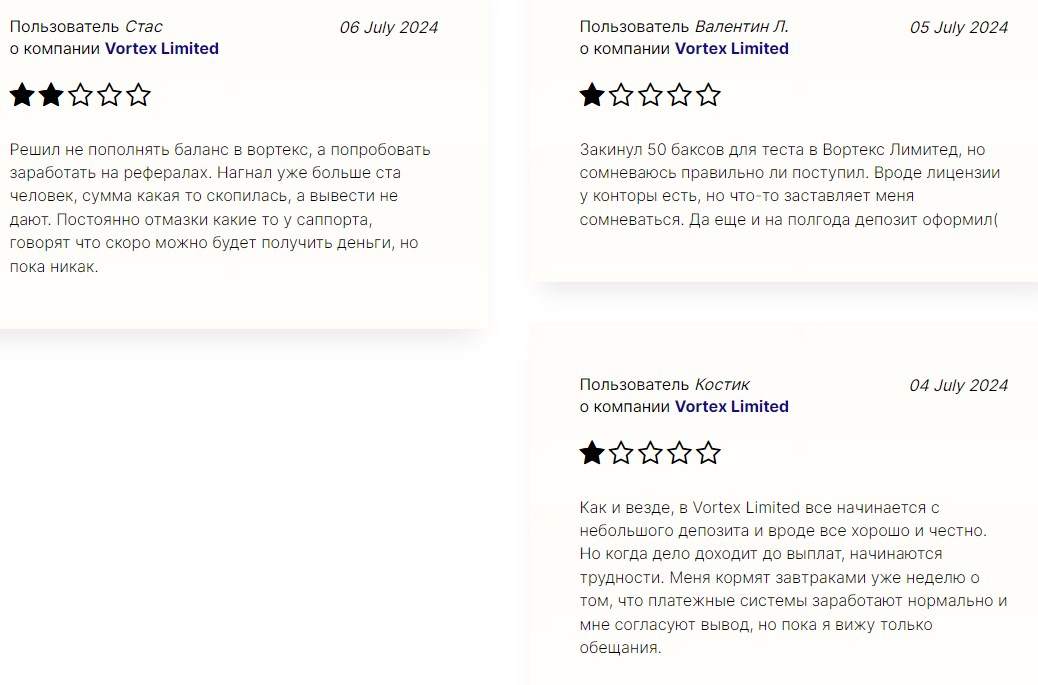Click the username Валентин Л.
The image size is (1038, 685).
pos(742,27)
